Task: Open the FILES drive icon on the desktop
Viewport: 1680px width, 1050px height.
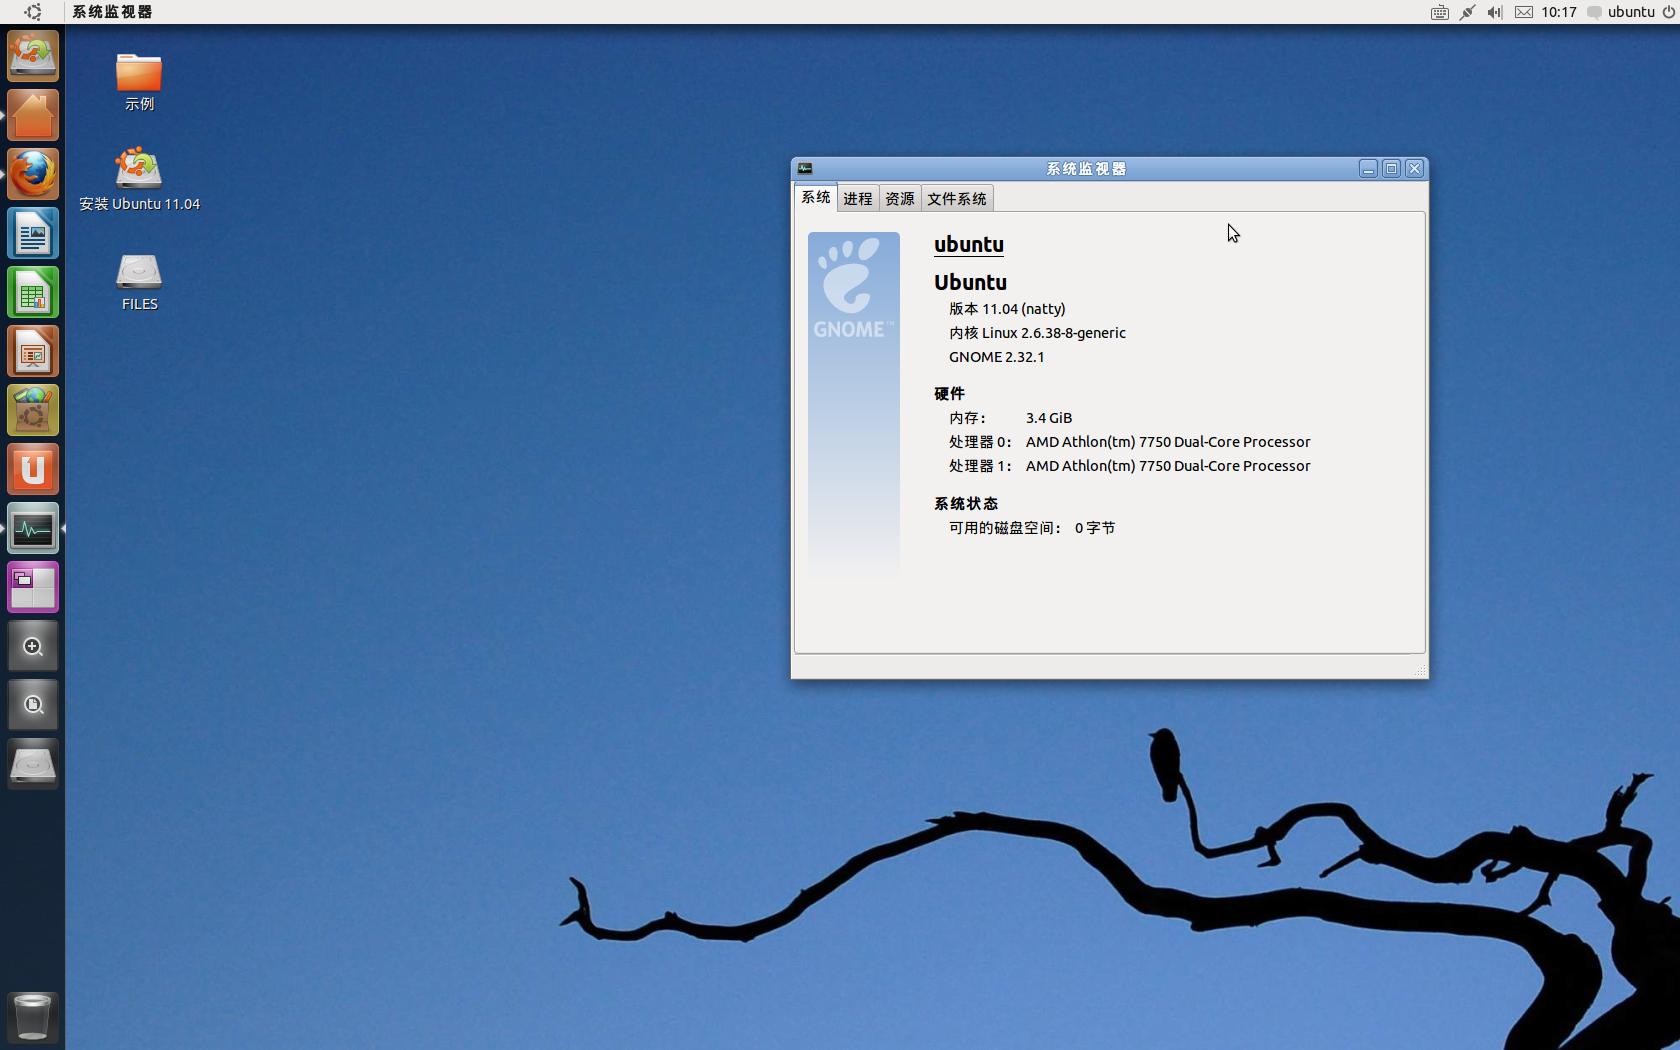Action: [138, 272]
